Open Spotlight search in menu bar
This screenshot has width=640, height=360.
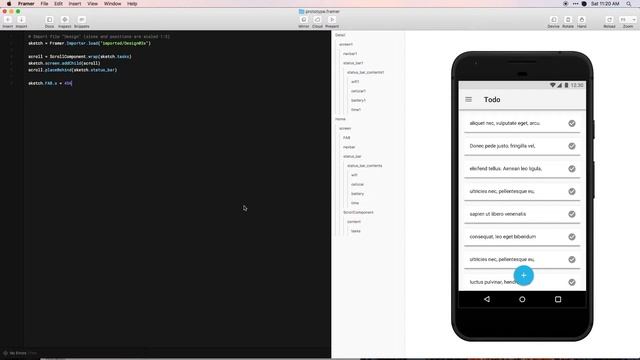[x=629, y=4]
